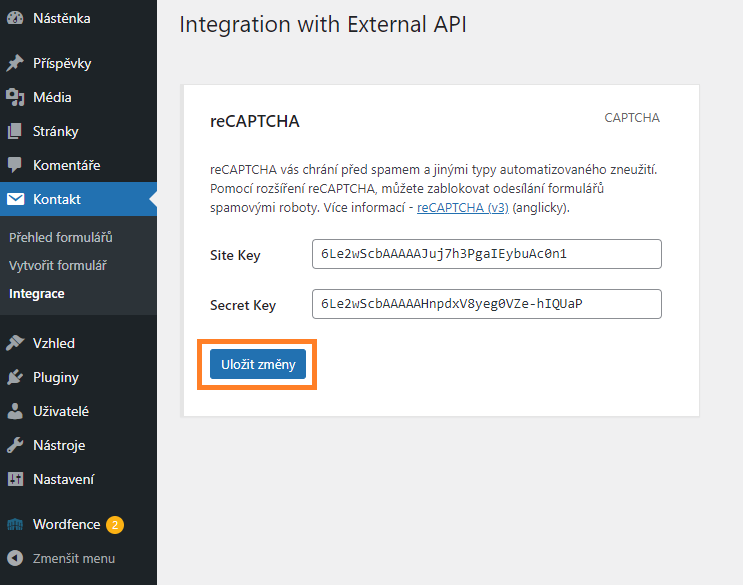Viewport: 743px width, 585px height.
Task: Click the Komentáře speech bubble icon
Action: point(15,165)
